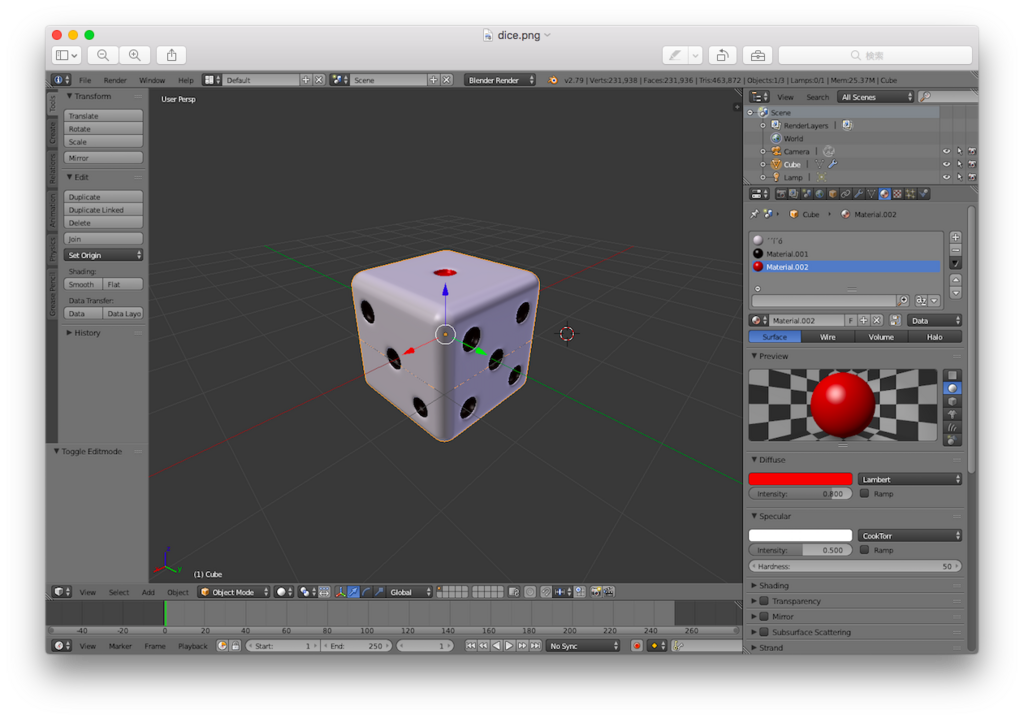Click the Rotate button
Viewport: 1024px width, 719px height.
click(103, 129)
